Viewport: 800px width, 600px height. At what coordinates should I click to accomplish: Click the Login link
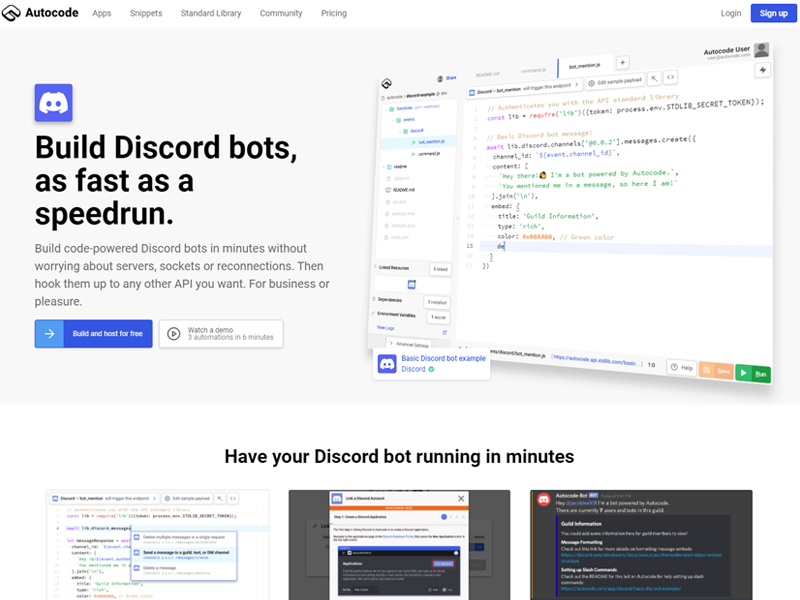(x=731, y=13)
